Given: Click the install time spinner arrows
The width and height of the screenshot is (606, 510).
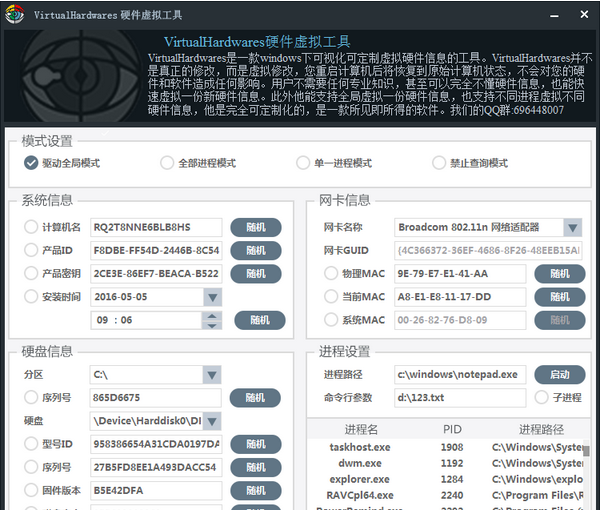Looking at the screenshot, I should click(x=212, y=320).
